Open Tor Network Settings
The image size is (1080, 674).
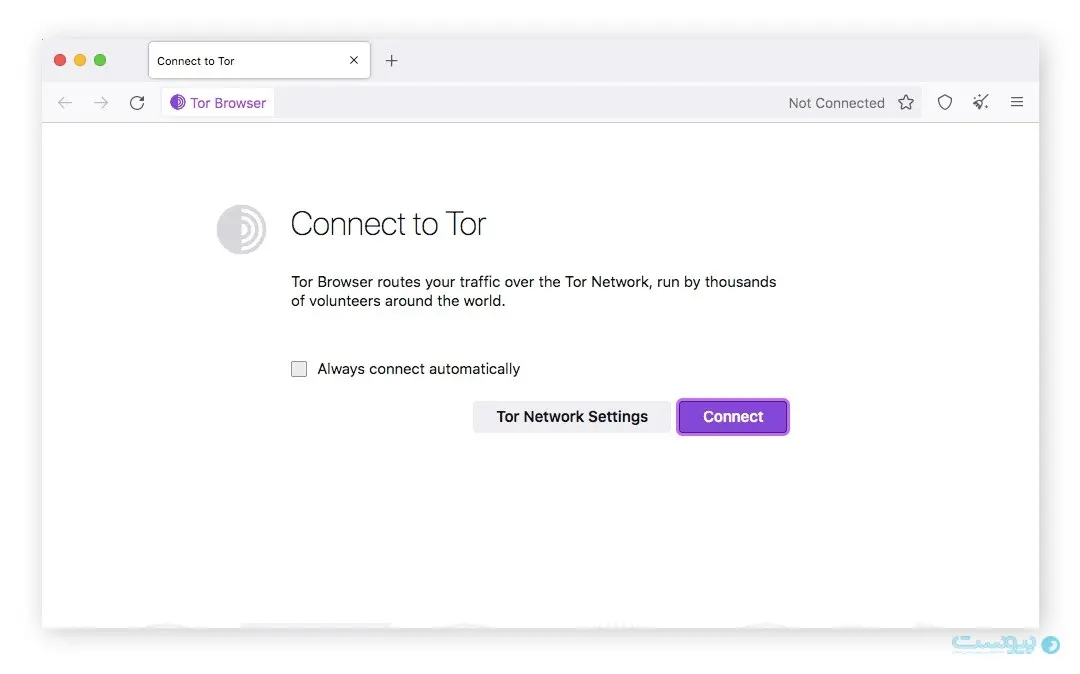coord(572,417)
